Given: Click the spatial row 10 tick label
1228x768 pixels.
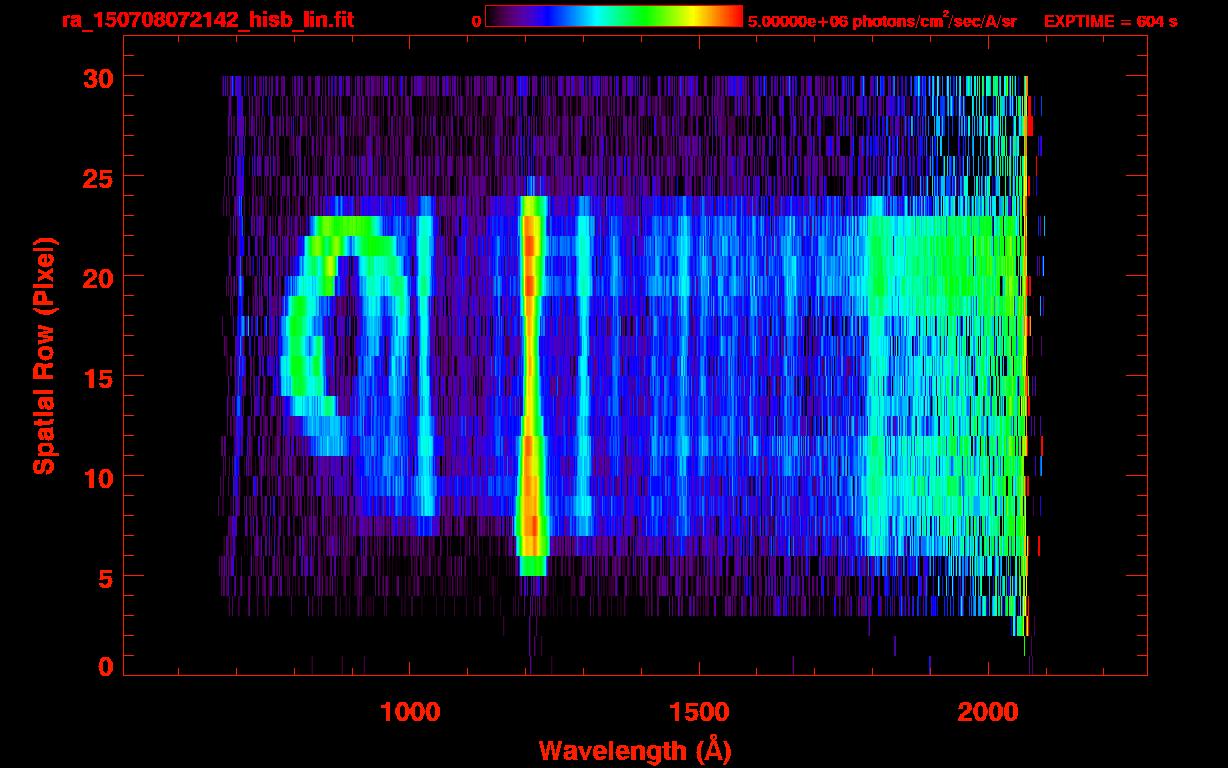Looking at the screenshot, I should coord(96,477).
